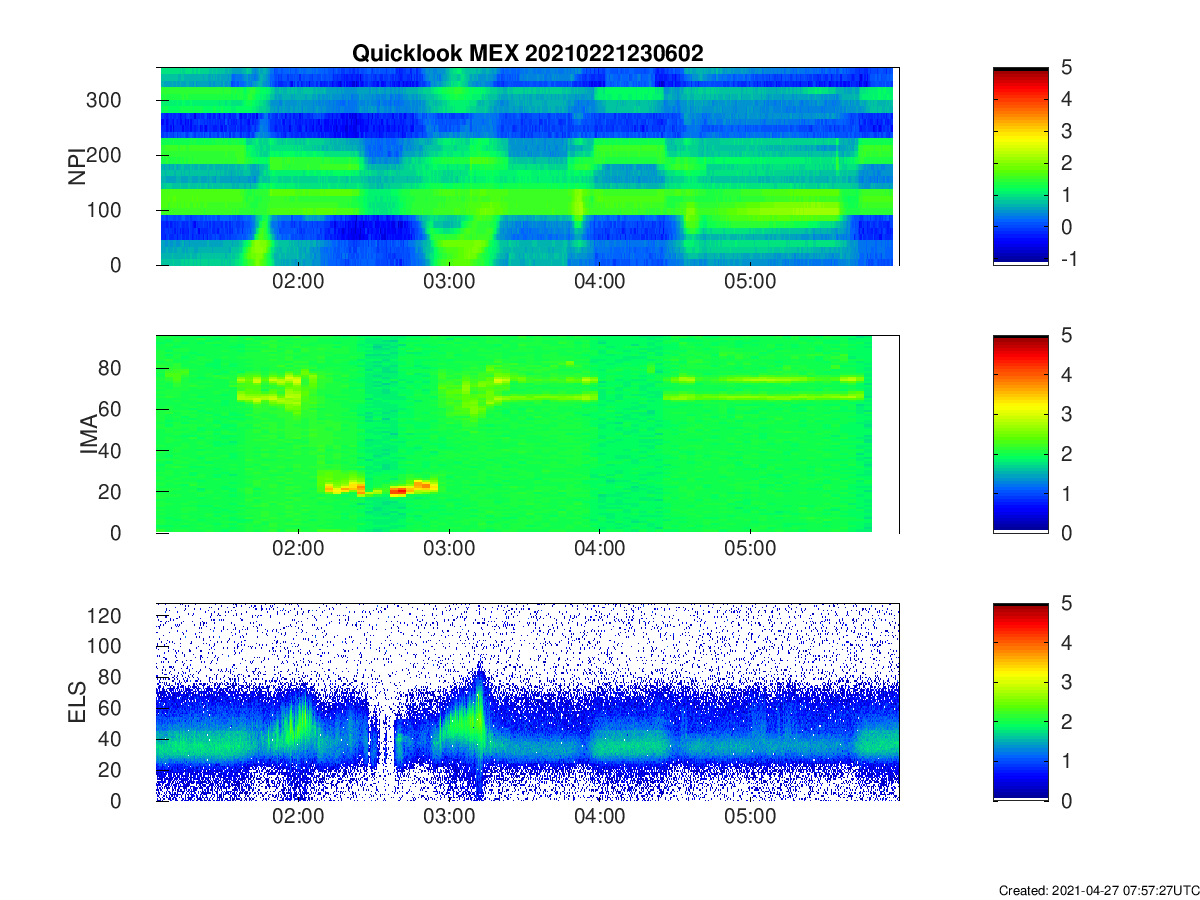The width and height of the screenshot is (1200, 900).
Task: Click the ELS panel's colorbar
Action: pos(1020,702)
